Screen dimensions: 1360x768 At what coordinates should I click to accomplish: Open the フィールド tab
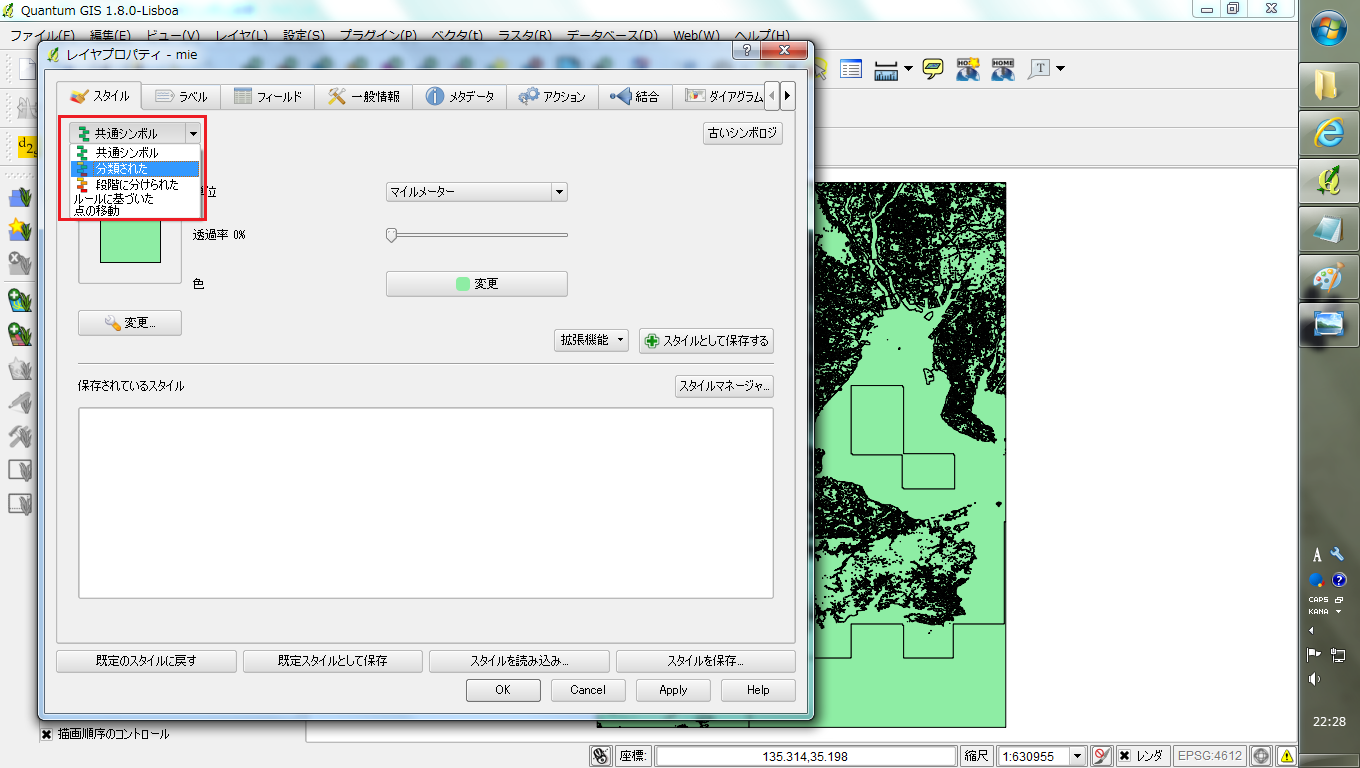(268, 97)
